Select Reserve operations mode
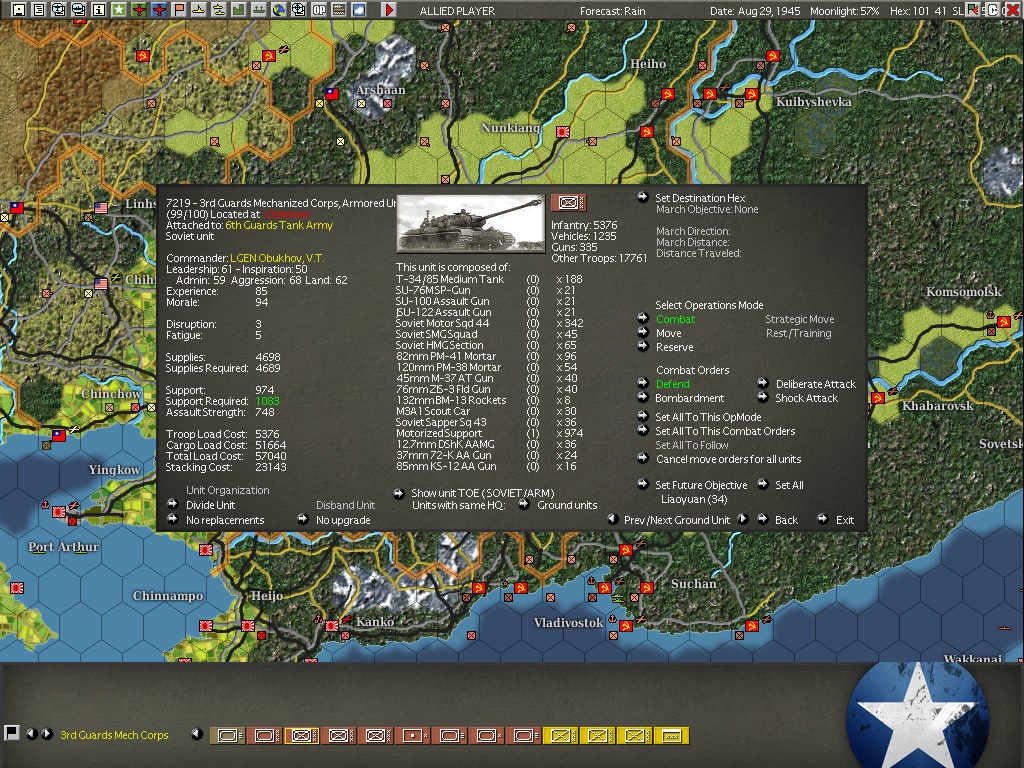1024x768 pixels. click(x=675, y=347)
